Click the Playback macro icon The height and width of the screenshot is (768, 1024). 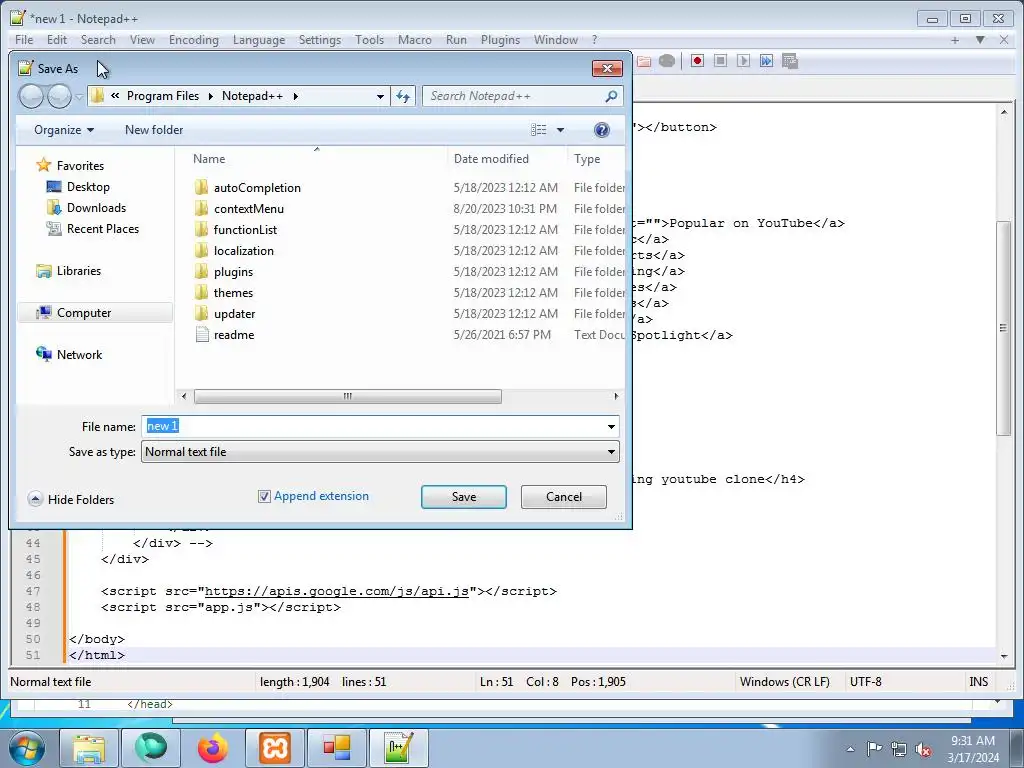click(x=743, y=61)
